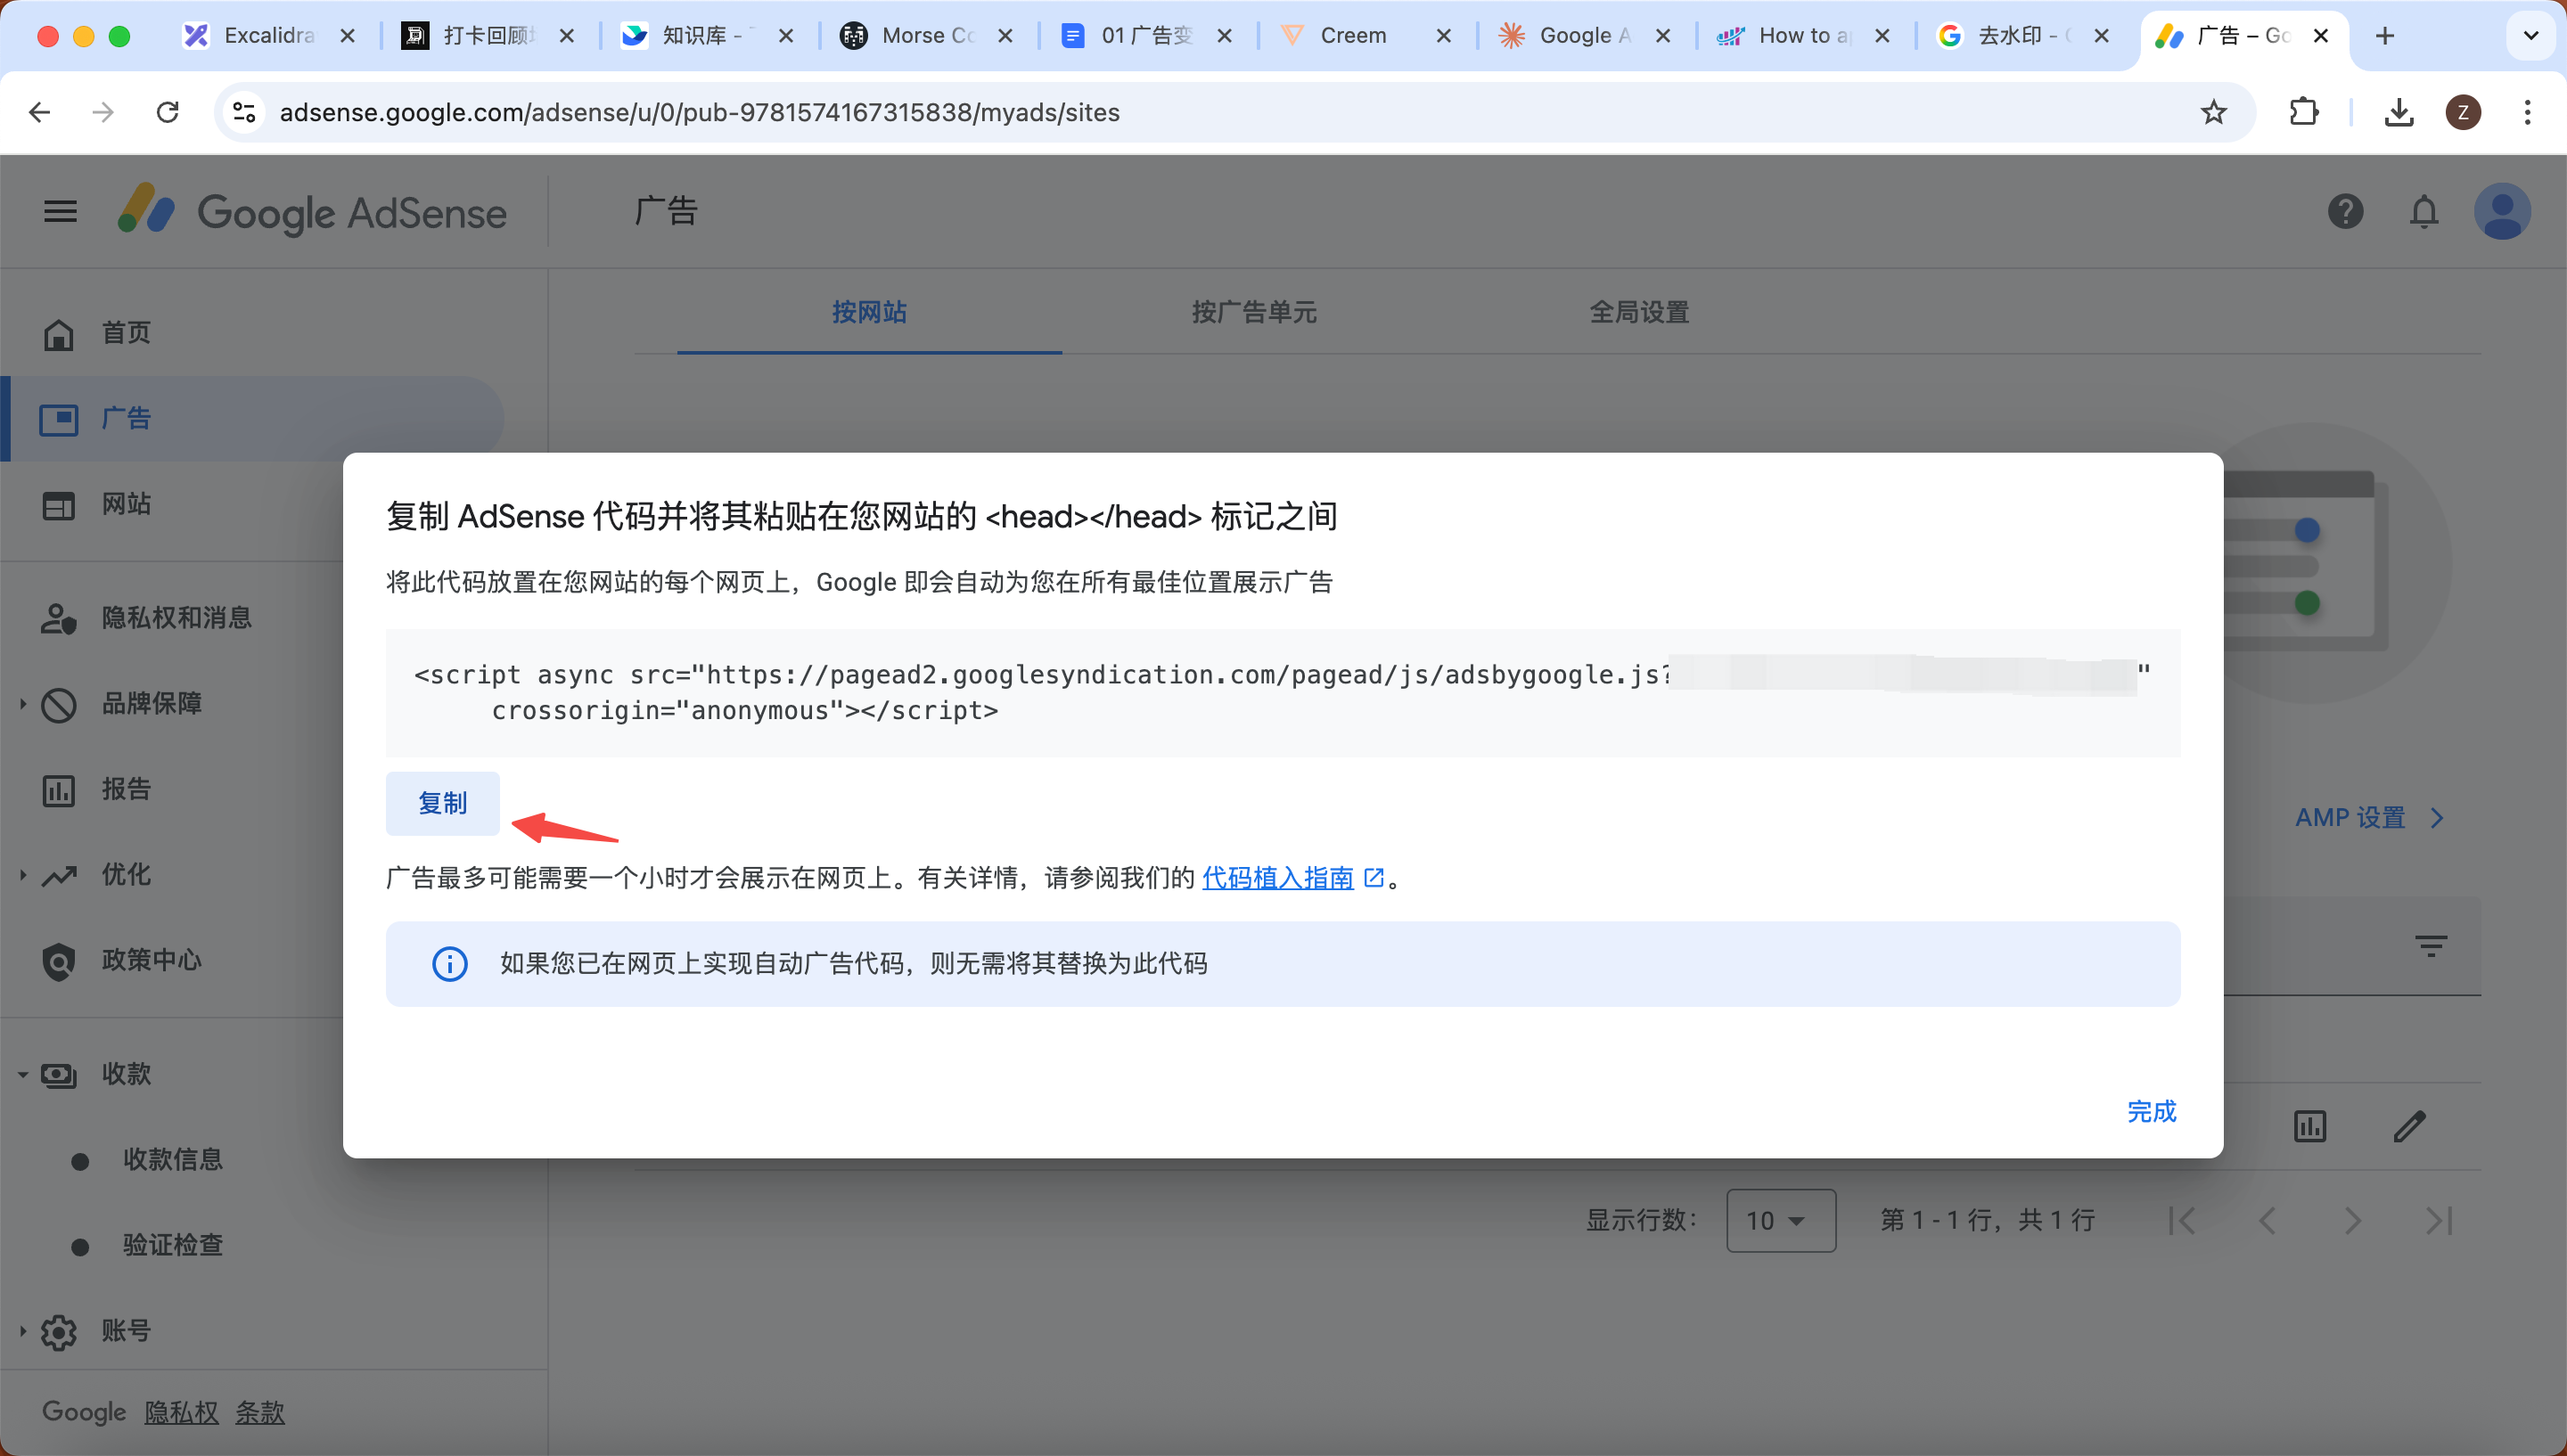2567x1456 pixels.
Task: Close the Excalidraw browser tab
Action: pyautogui.click(x=347, y=36)
